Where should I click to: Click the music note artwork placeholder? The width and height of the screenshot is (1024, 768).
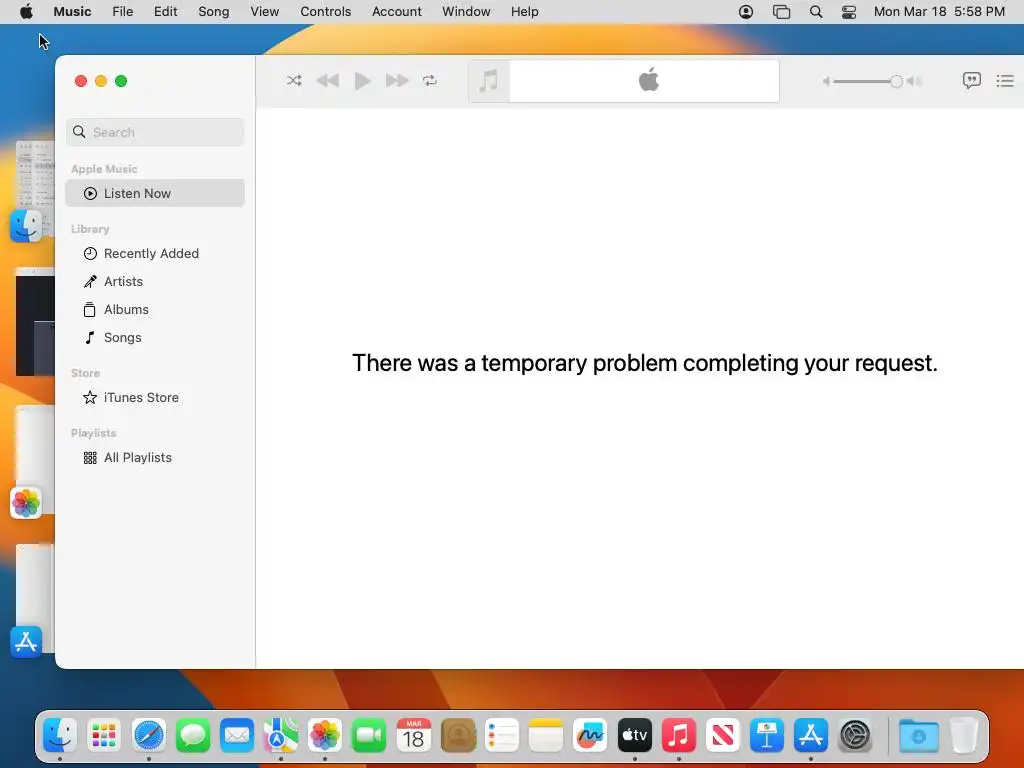488,81
